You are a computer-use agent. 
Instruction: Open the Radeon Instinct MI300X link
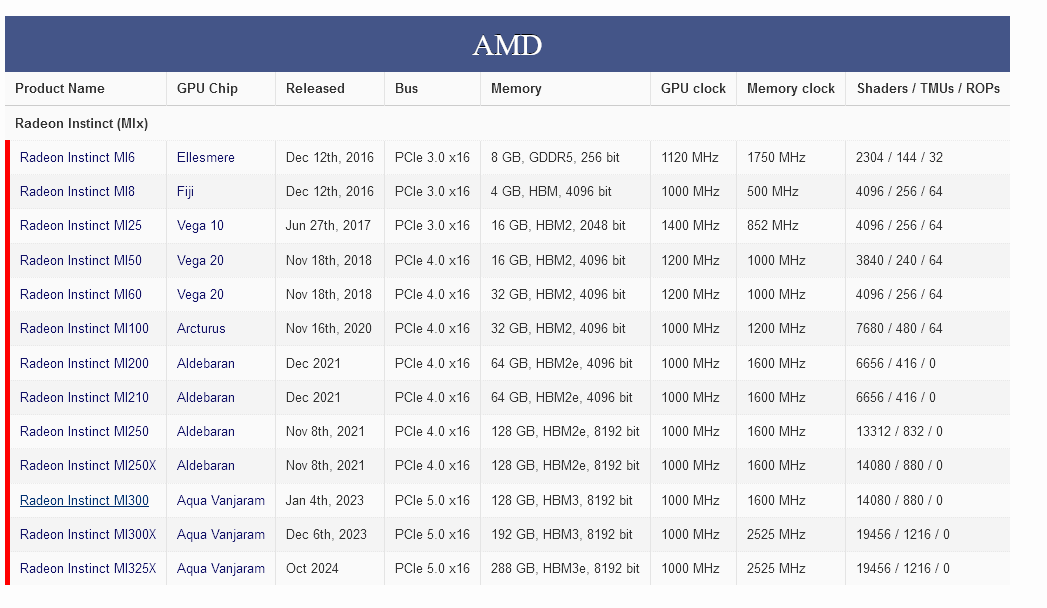click(x=88, y=534)
